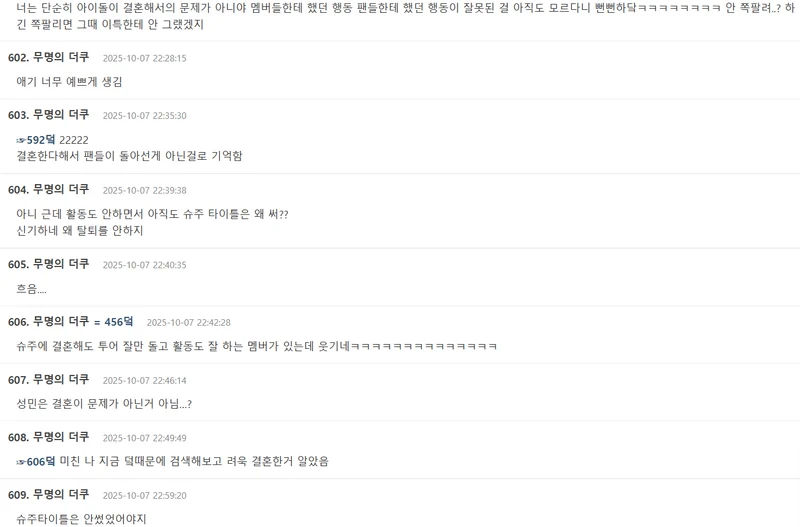Follow the '= 456덬' author link

(x=113, y=321)
